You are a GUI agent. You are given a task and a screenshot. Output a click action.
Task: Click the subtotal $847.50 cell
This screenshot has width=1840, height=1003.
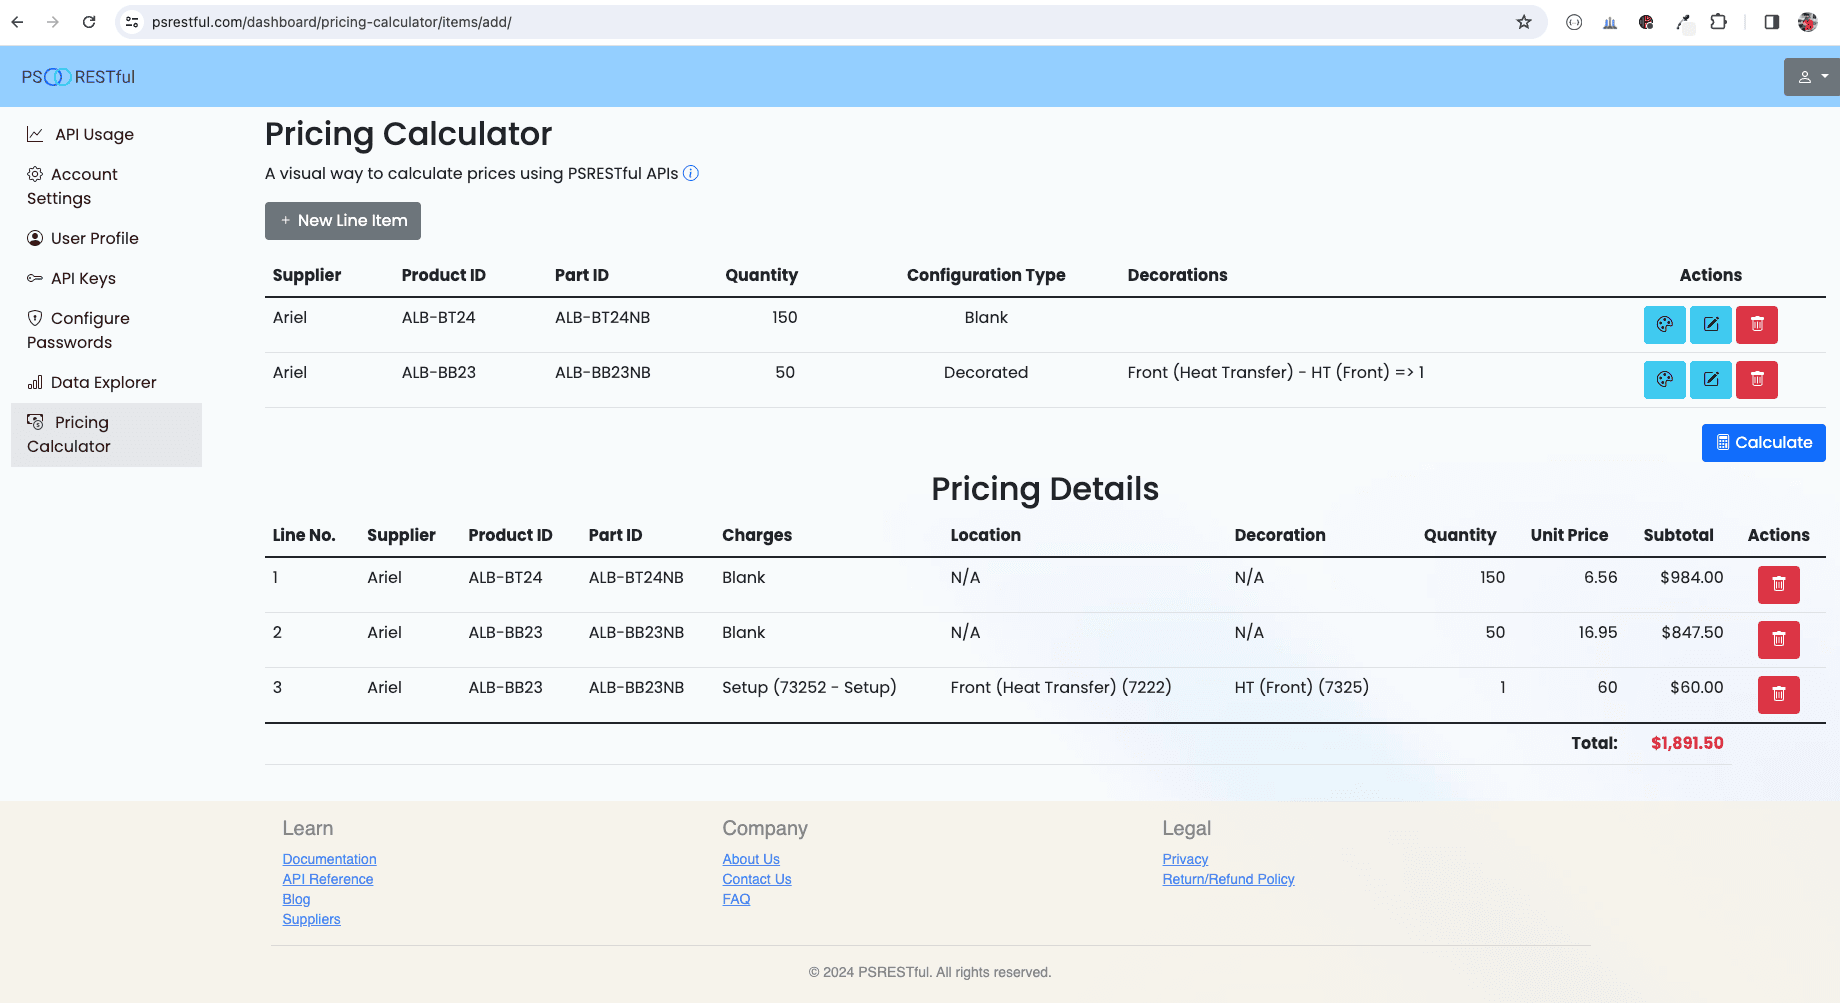point(1692,632)
